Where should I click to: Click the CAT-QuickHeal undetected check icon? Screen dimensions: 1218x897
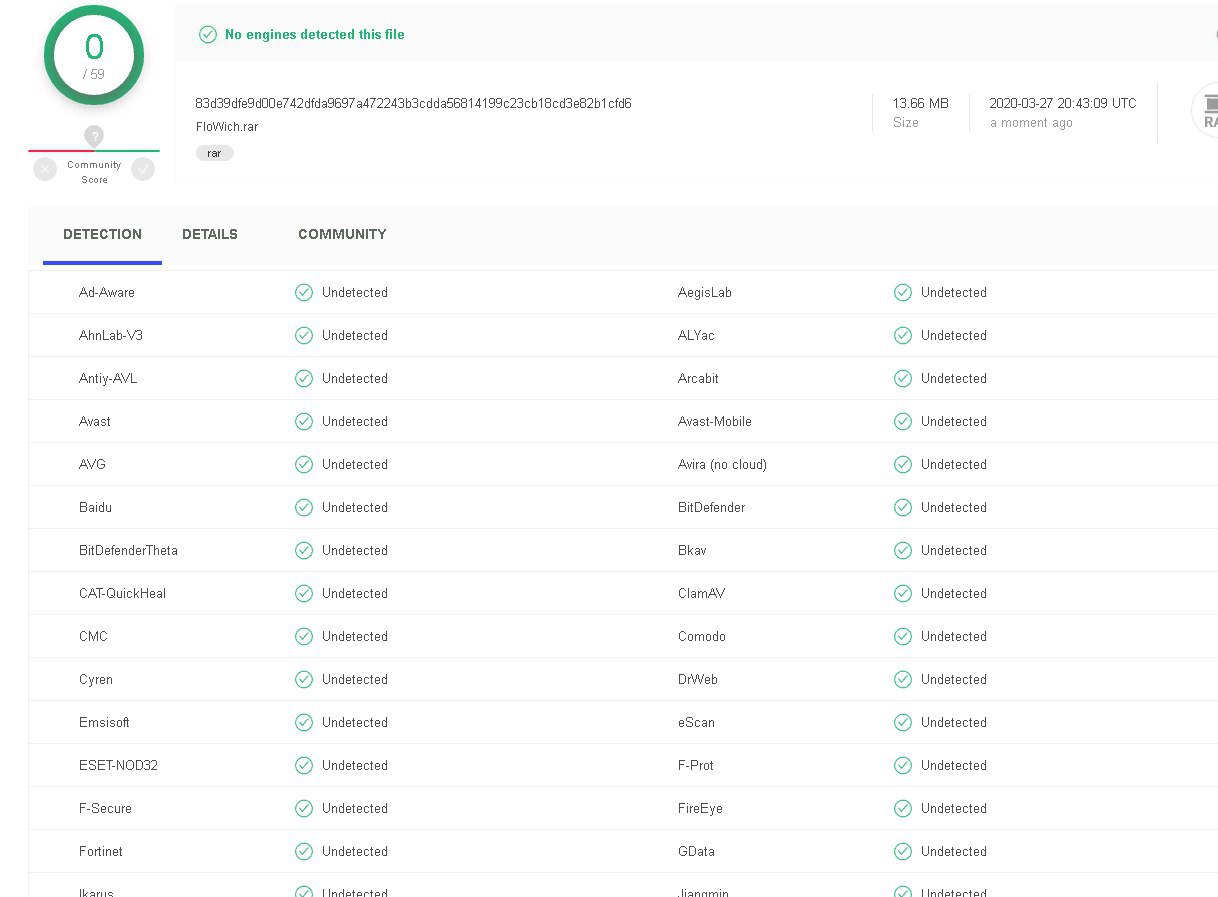(x=304, y=593)
